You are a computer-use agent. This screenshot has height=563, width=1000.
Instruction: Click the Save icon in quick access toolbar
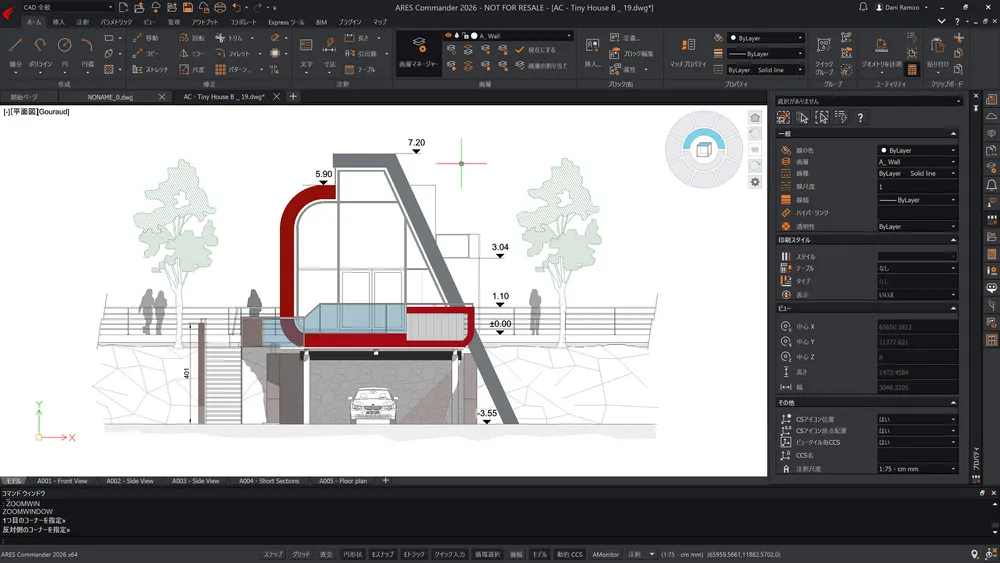click(x=188, y=8)
